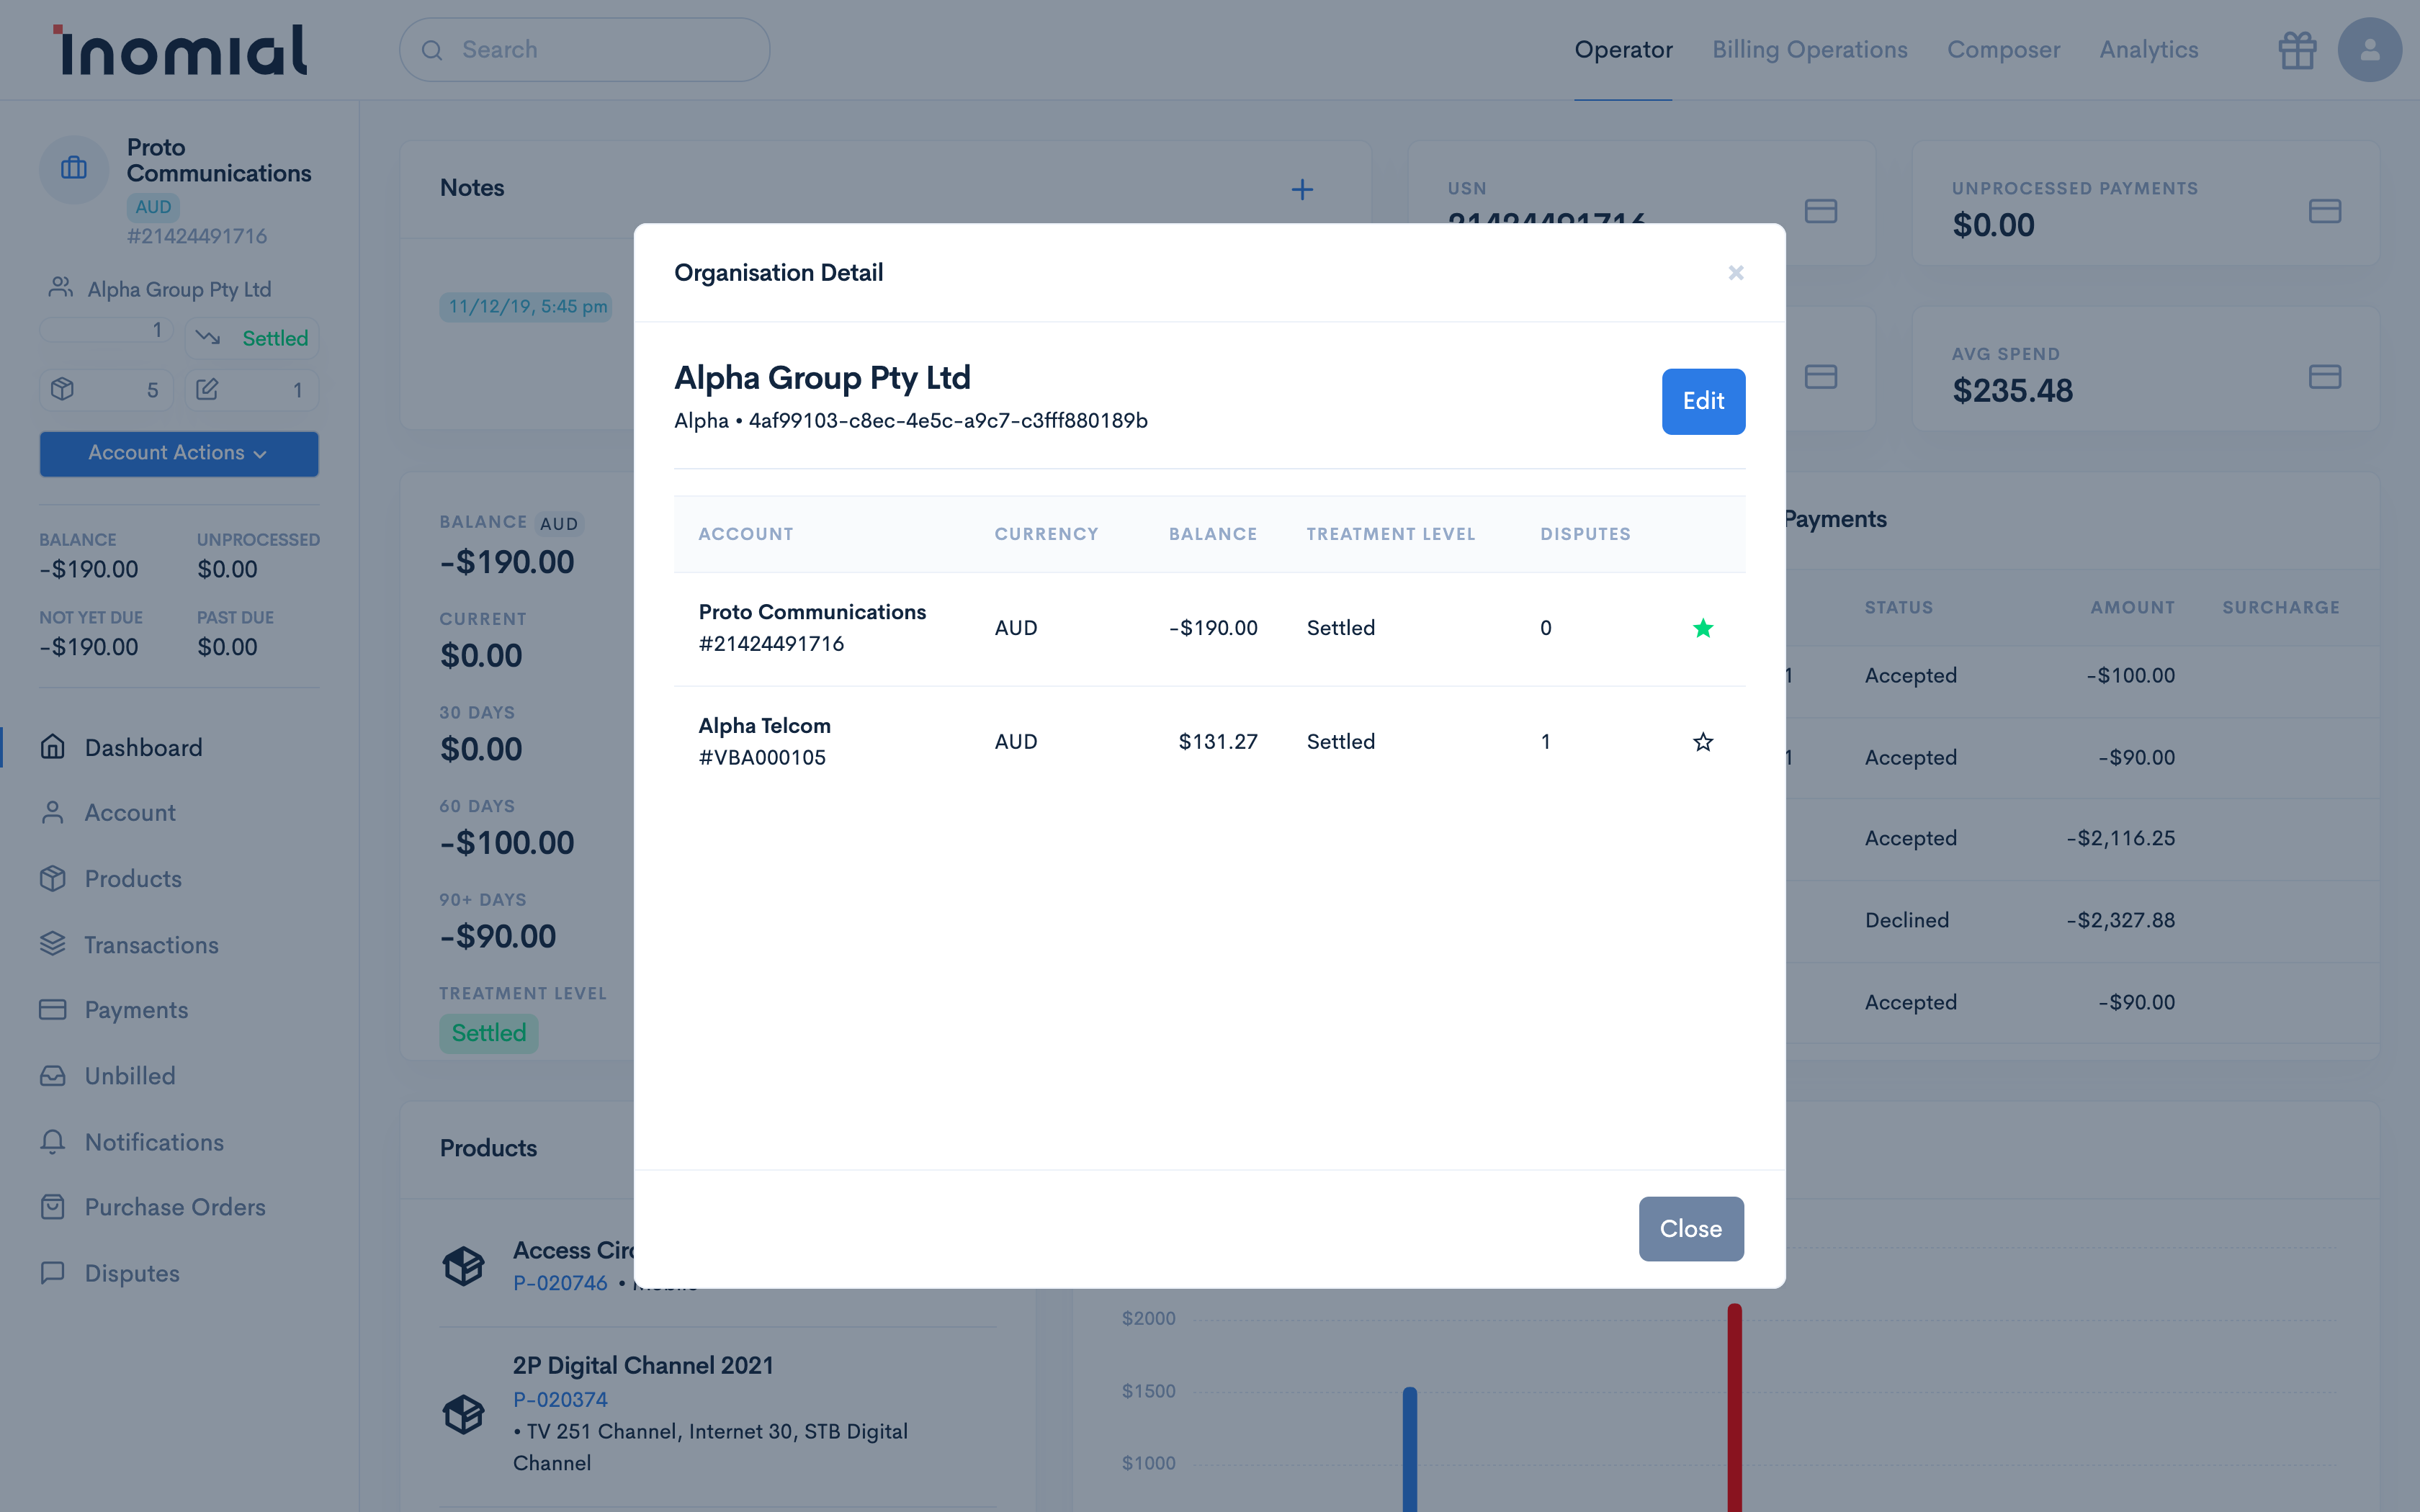This screenshot has width=2420, height=1512.
Task: Click the Notifications bell icon
Action: 53,1142
